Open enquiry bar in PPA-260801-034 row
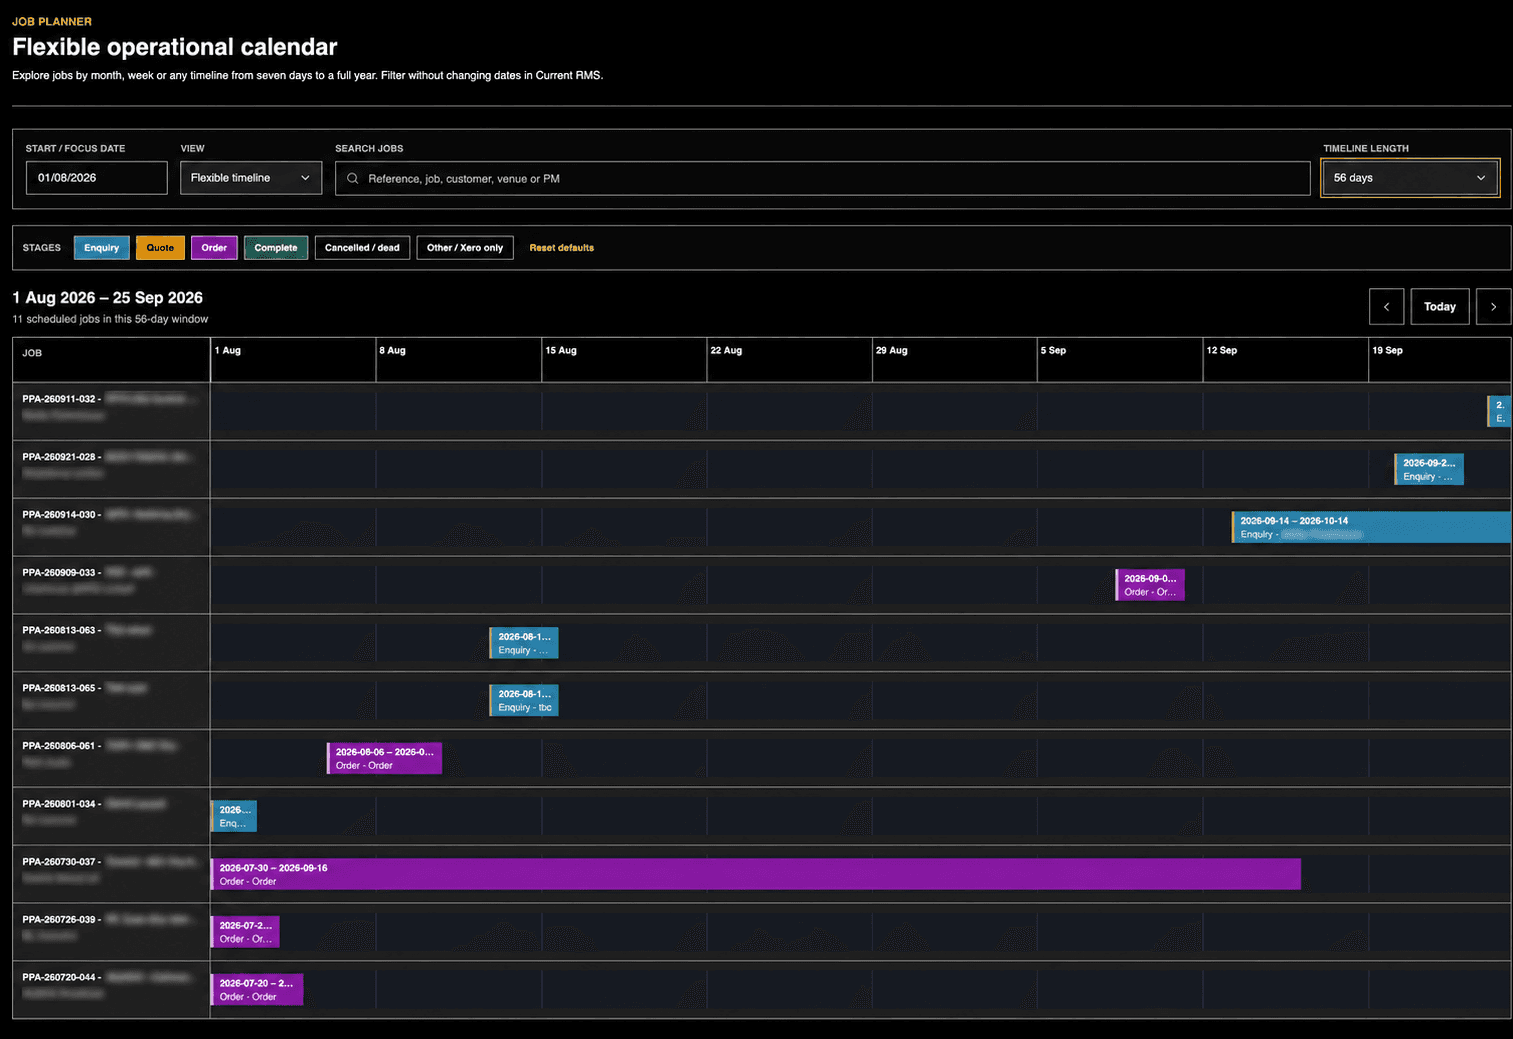The width and height of the screenshot is (1513, 1039). point(234,816)
